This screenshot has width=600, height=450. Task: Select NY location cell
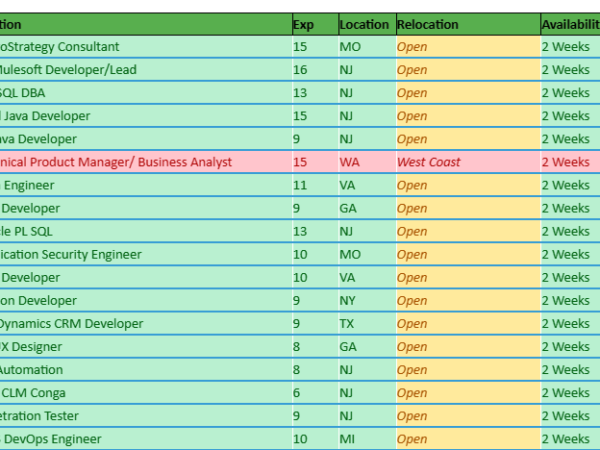(367, 301)
